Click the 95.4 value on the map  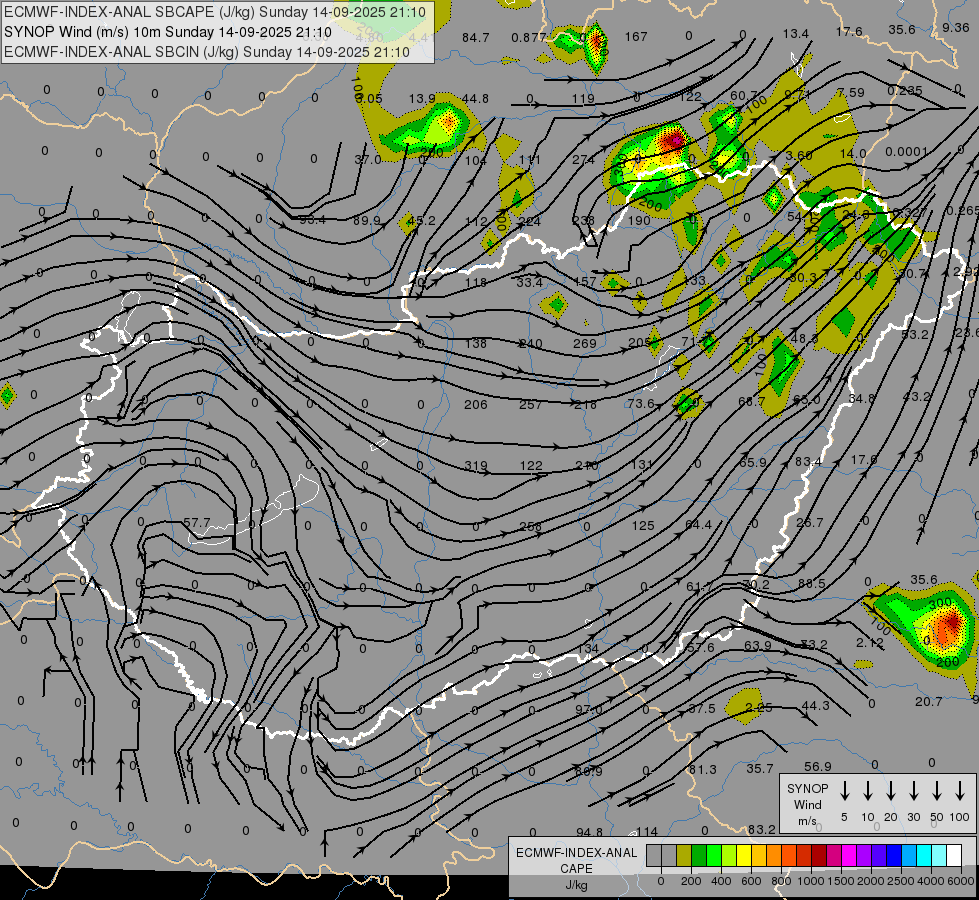coord(312,219)
